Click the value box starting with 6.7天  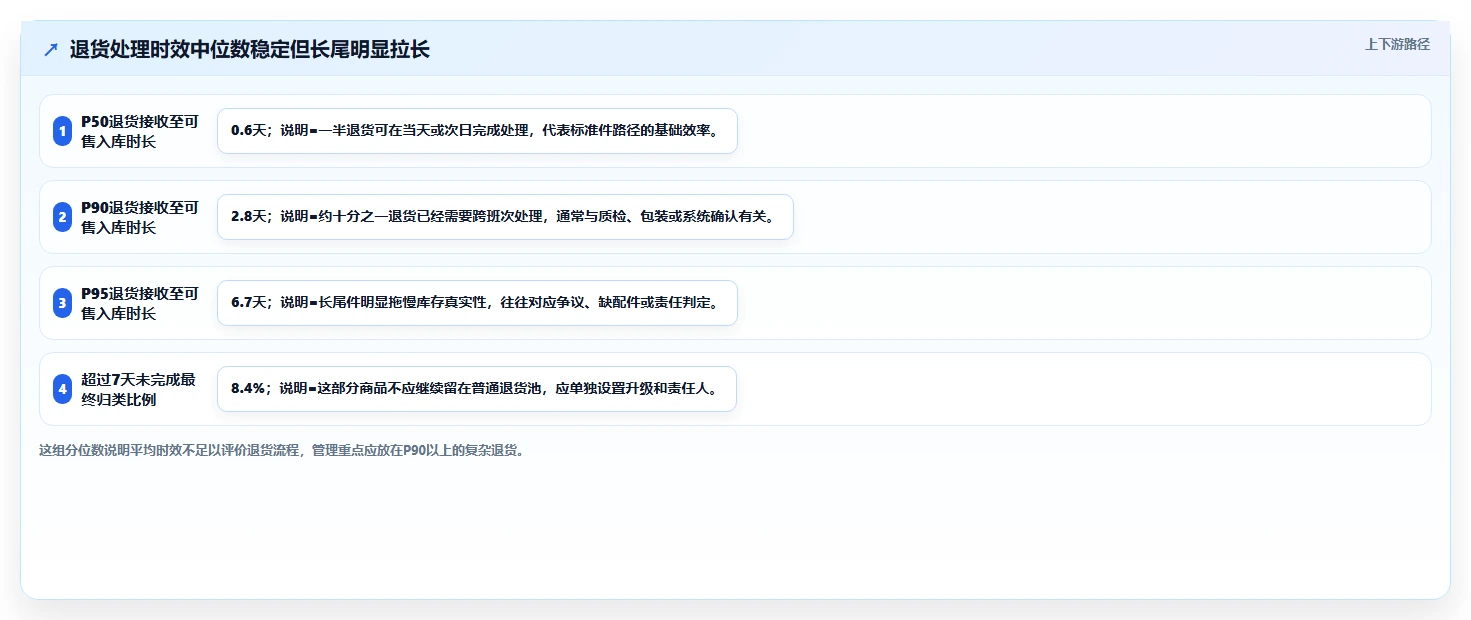(477, 303)
